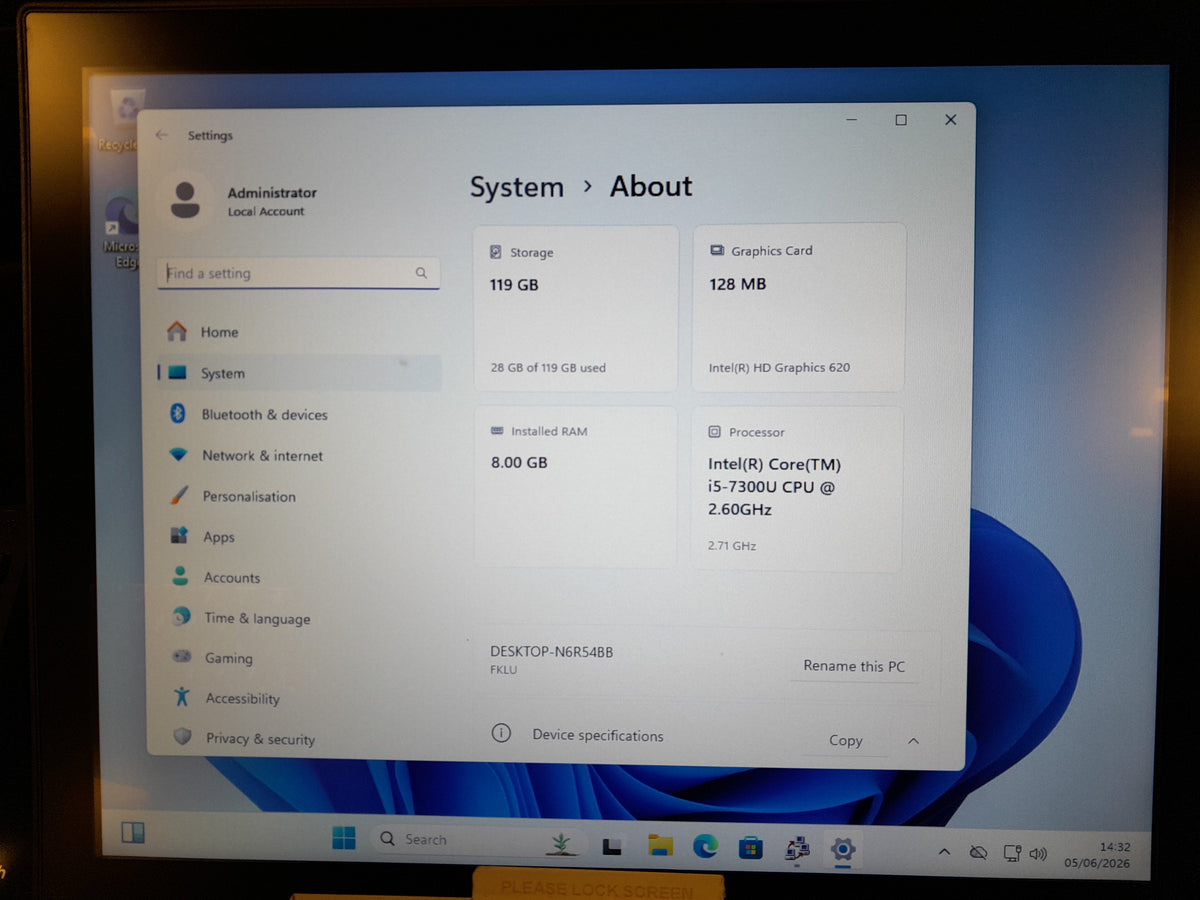The width and height of the screenshot is (1200, 900).
Task: Open File Explorer from taskbar
Action: tap(660, 846)
